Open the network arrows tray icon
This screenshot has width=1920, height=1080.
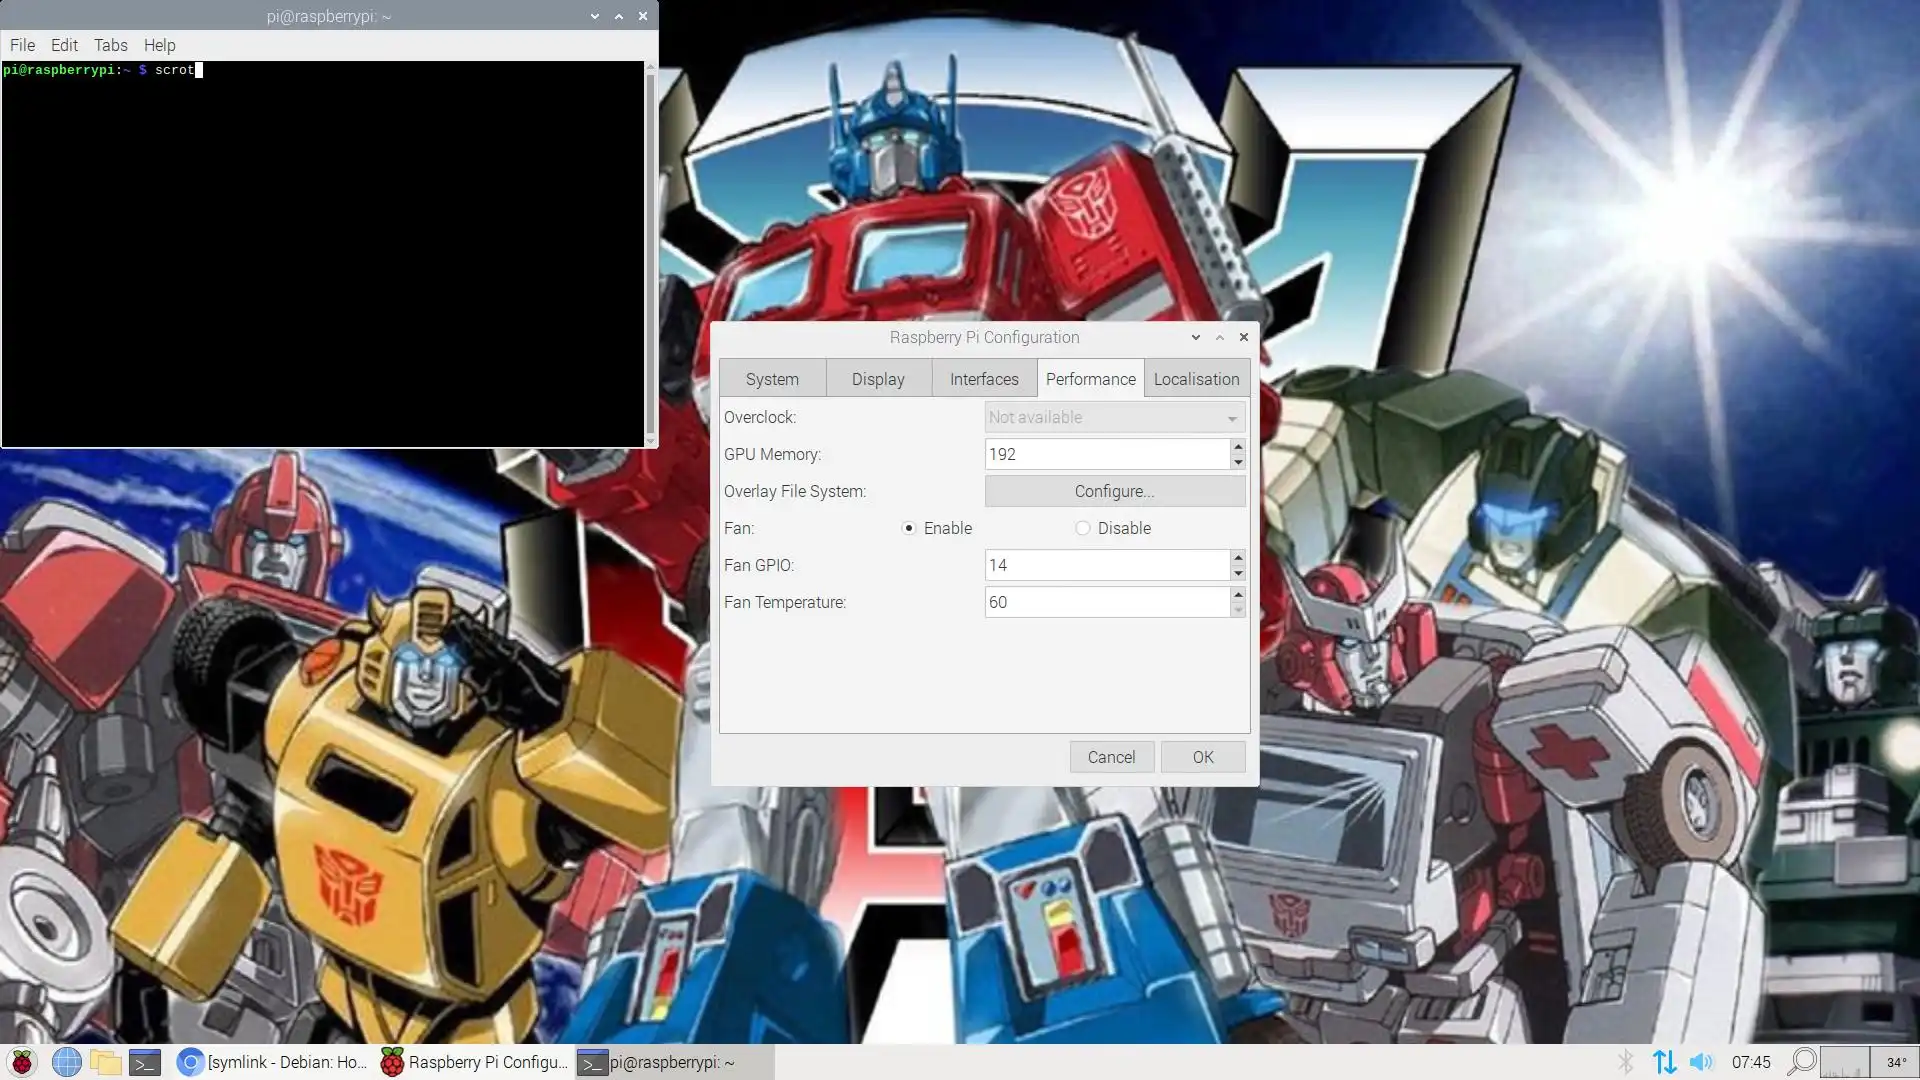click(1664, 1062)
